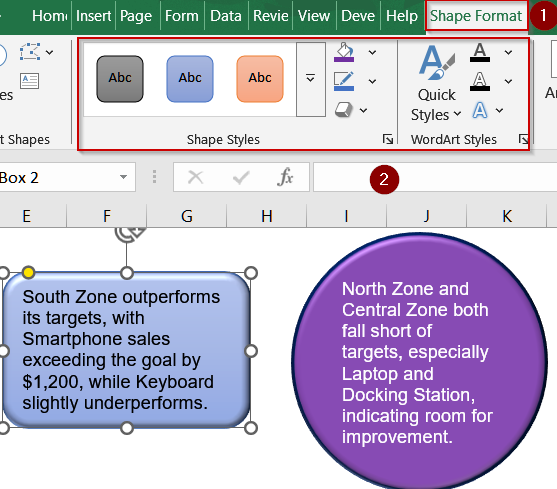The height and width of the screenshot is (489, 557).
Task: Click the Text Outline letter A icon
Action: point(480,81)
